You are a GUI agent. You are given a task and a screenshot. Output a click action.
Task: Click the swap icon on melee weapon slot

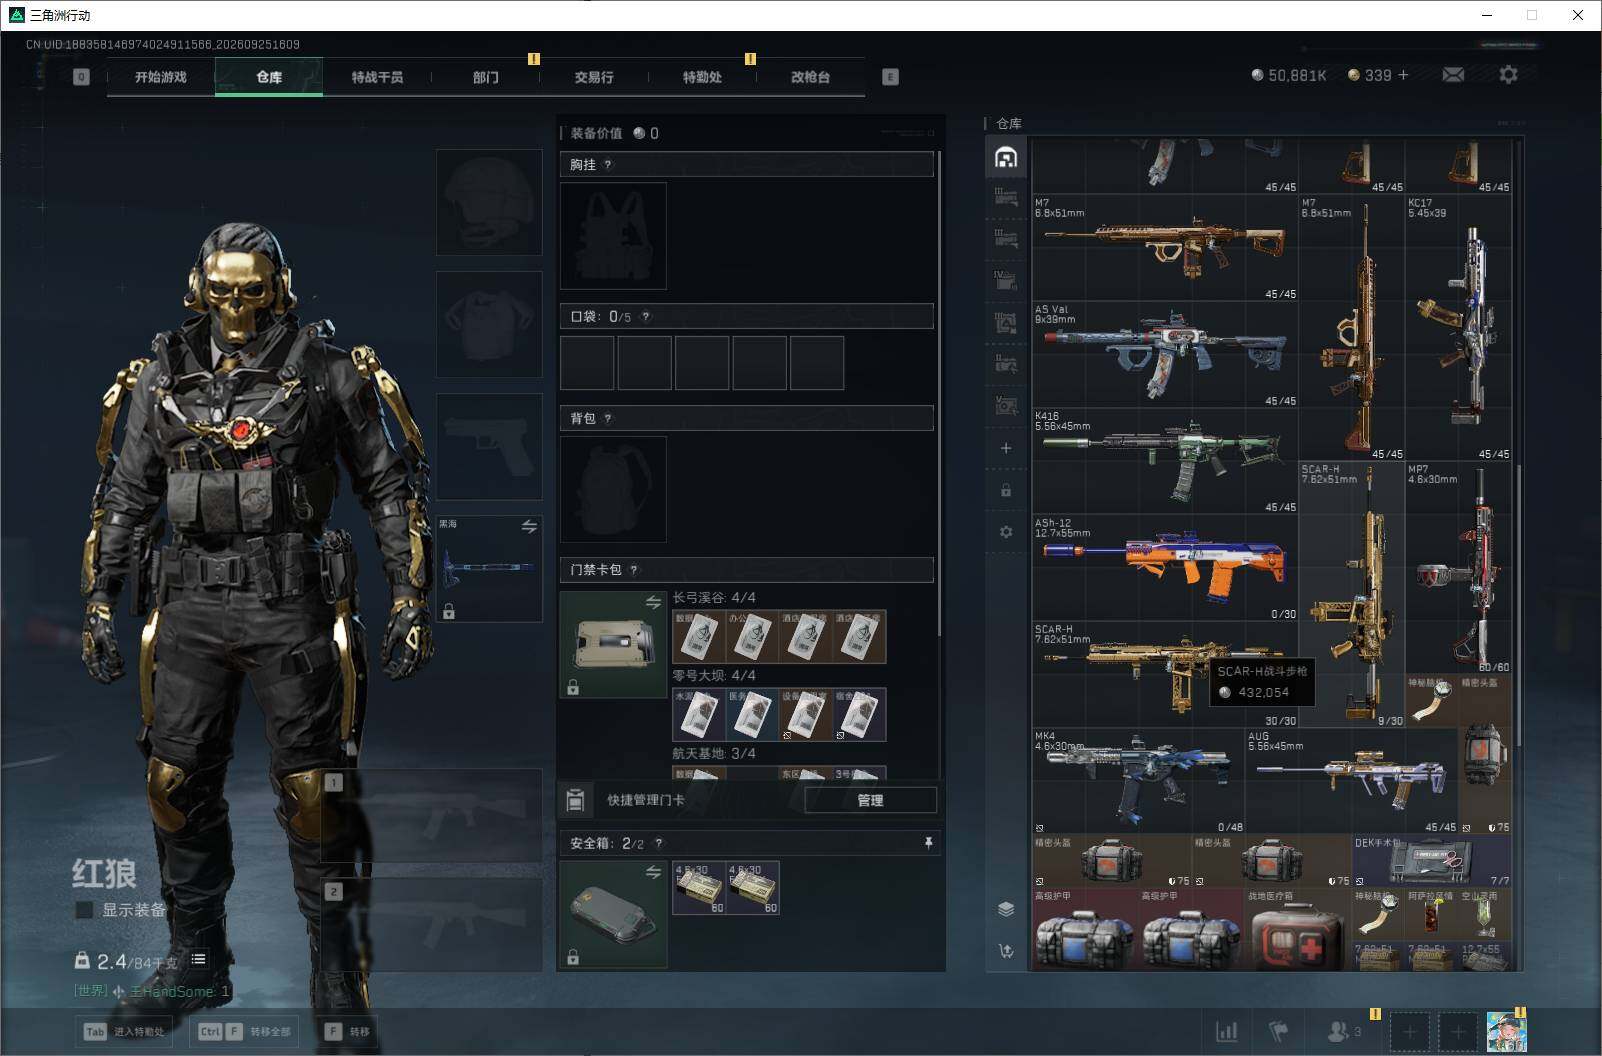click(x=529, y=526)
